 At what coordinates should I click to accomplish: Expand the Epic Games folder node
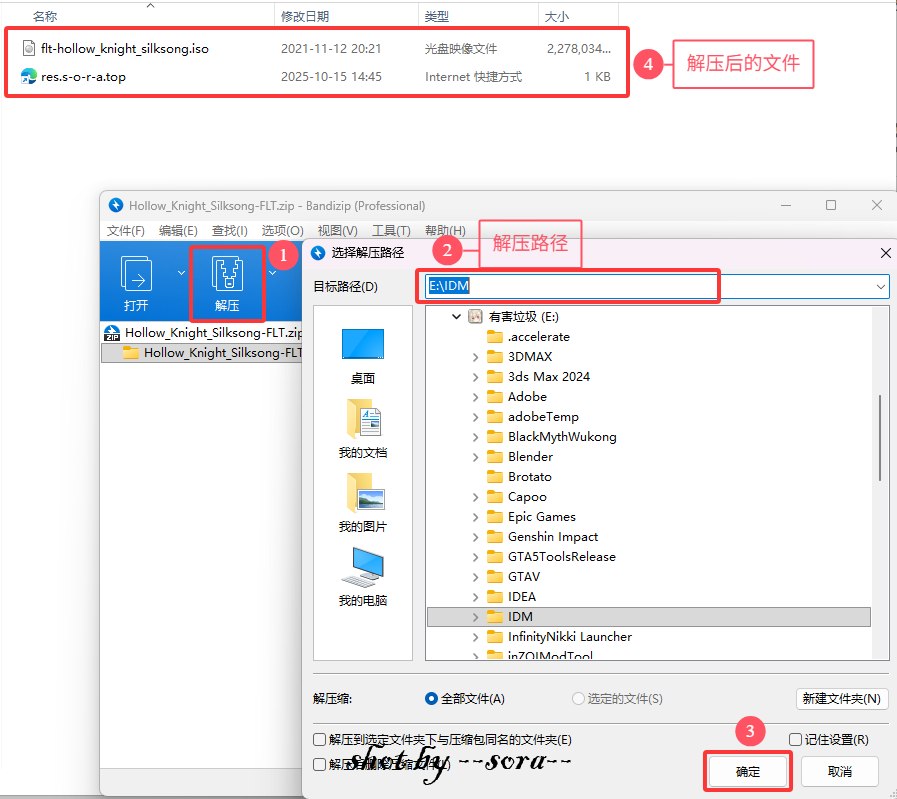[x=476, y=517]
